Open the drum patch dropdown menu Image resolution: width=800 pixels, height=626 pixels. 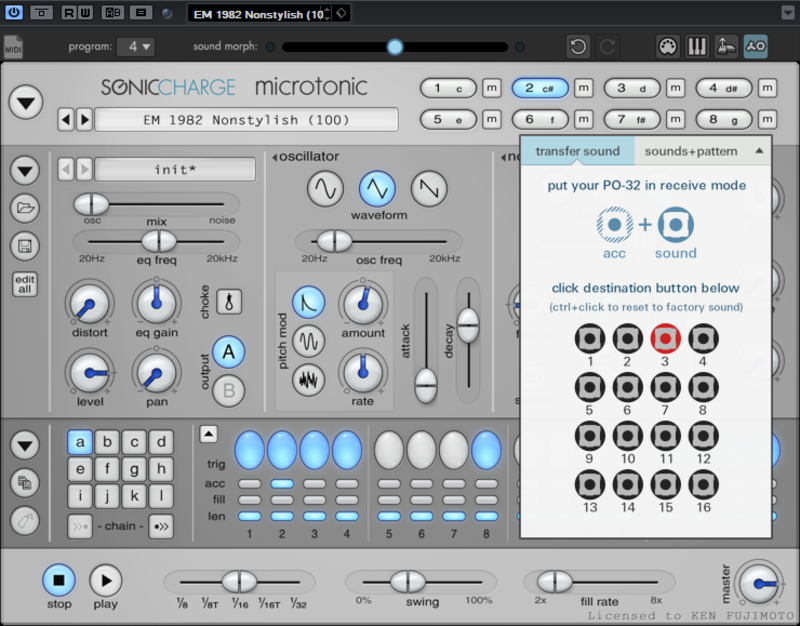coord(25,170)
